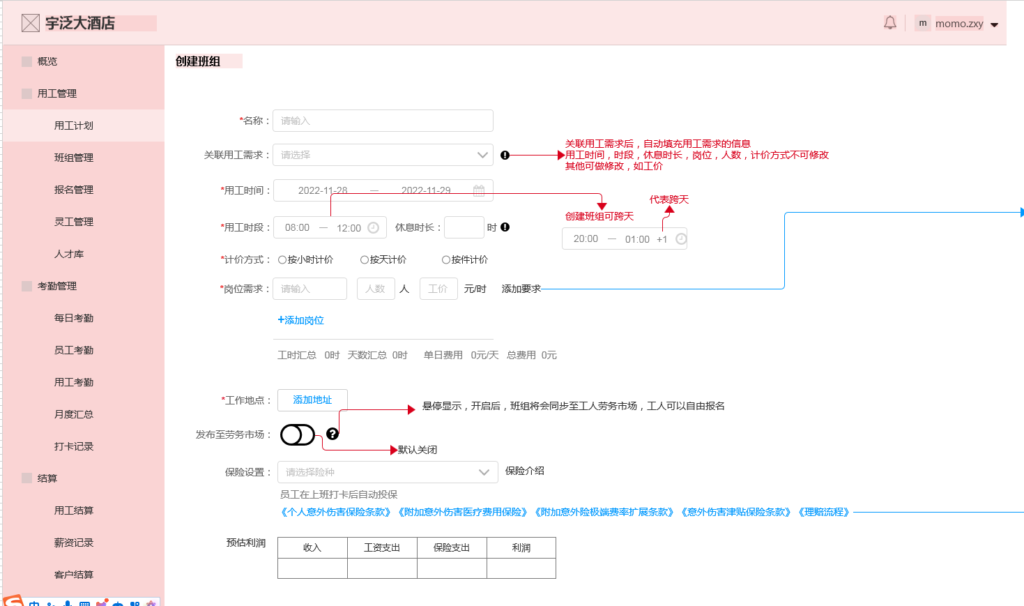Expand the momo.zxy account caret
This screenshot has height=606, width=1024.
tap(994, 25)
